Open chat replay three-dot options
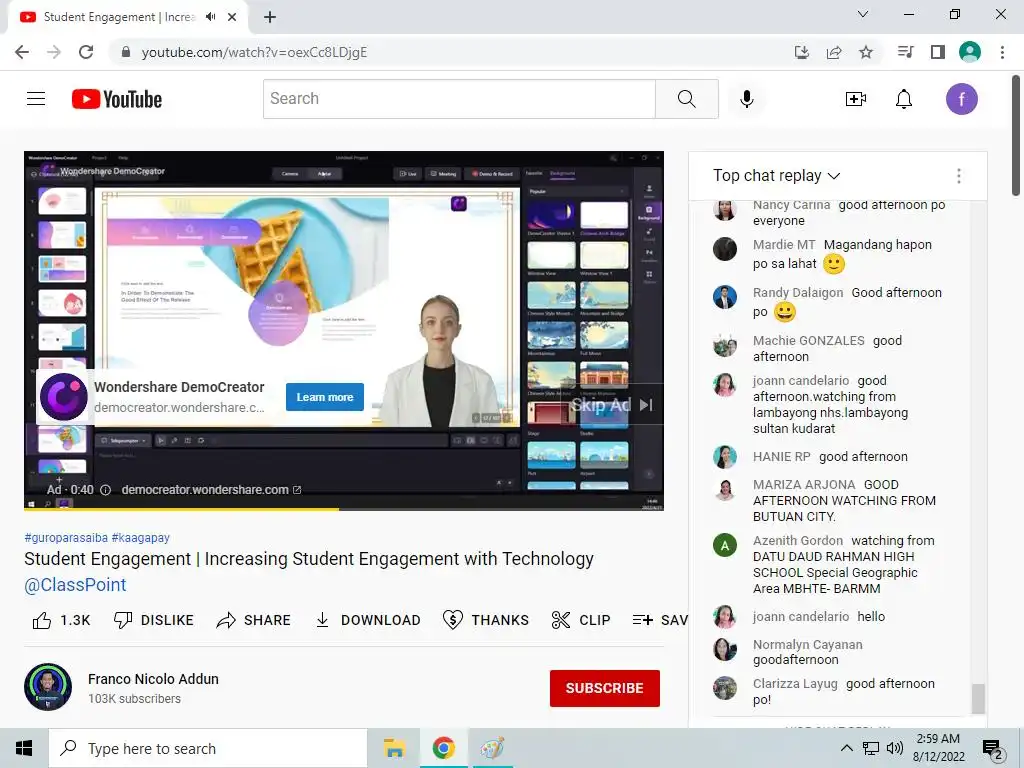The width and height of the screenshot is (1024, 768). pos(958,176)
